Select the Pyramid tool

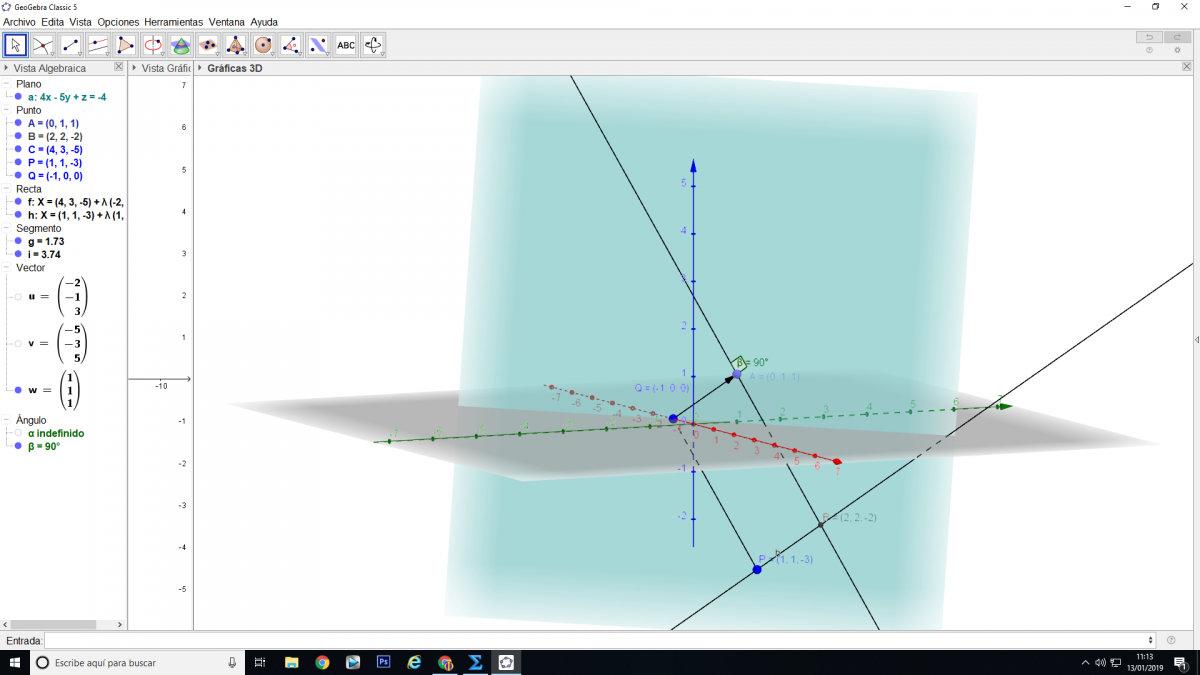point(235,45)
